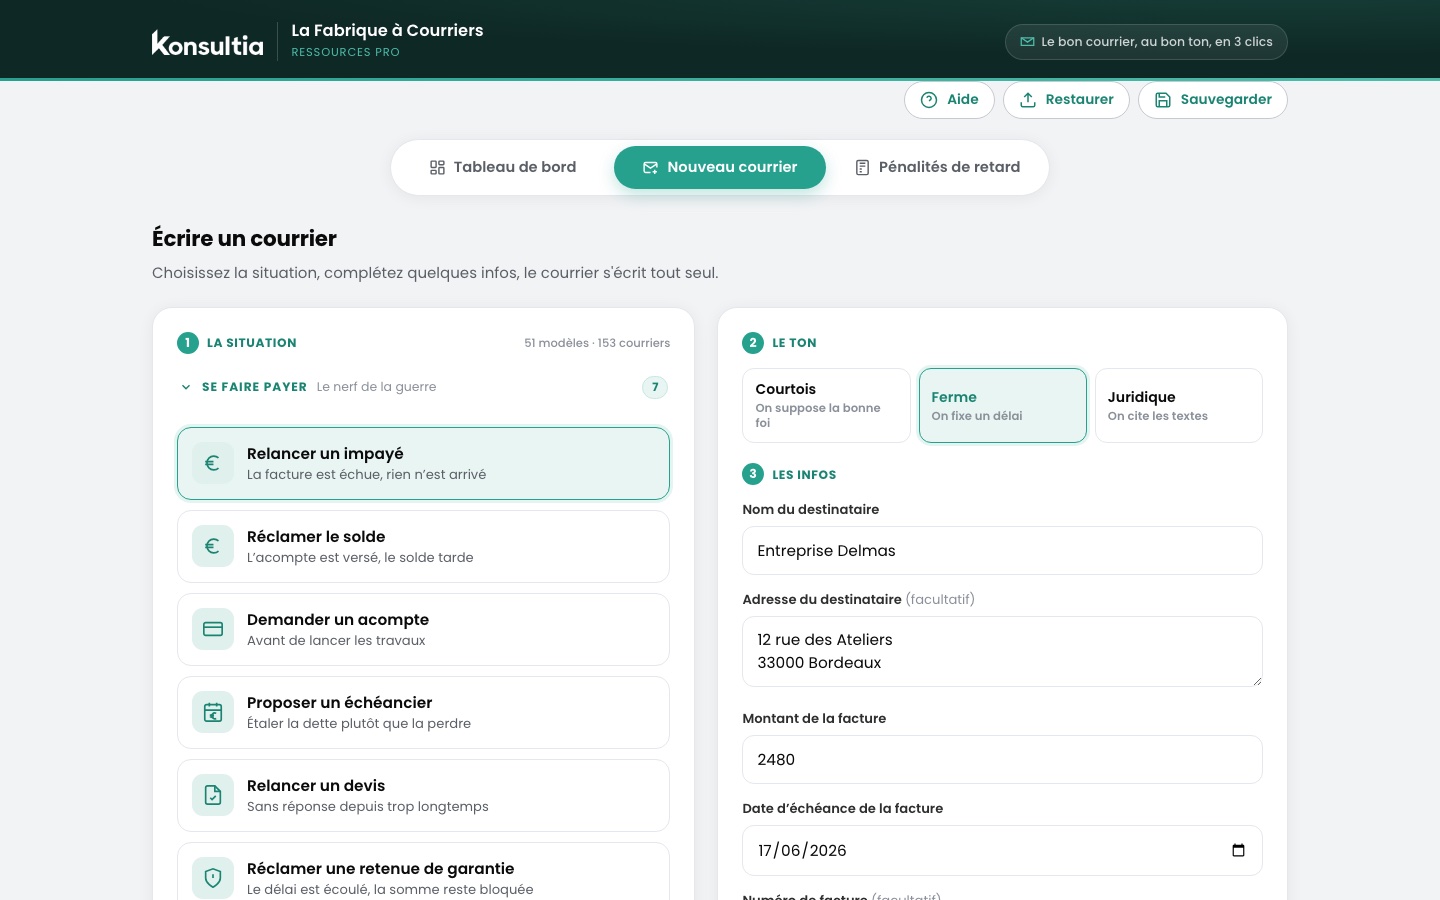Click the Adresse du destinataire text area
Screen dimensions: 1440x900
point(1002,652)
